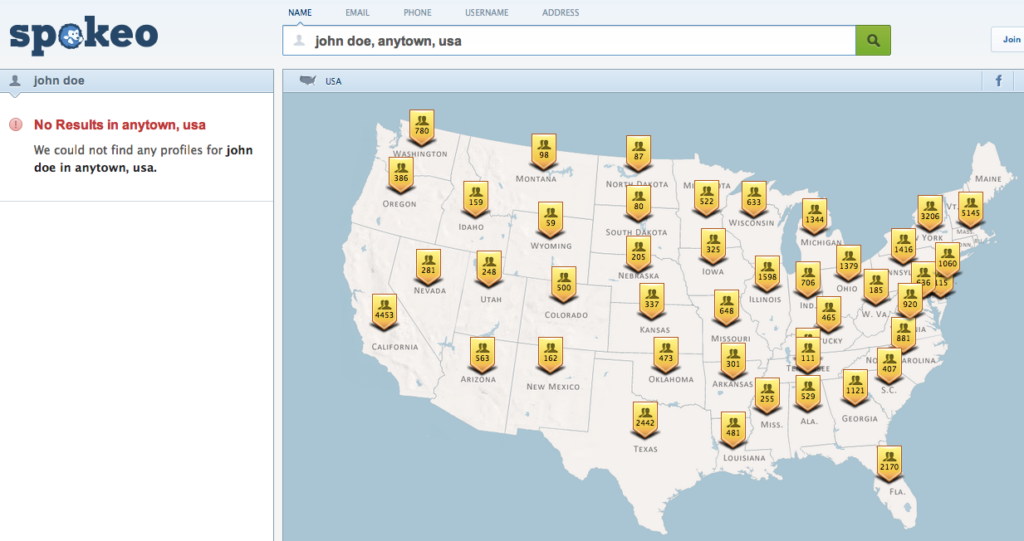Switch to the USERNAME search tab
The height and width of the screenshot is (541, 1024).
pyautogui.click(x=487, y=12)
